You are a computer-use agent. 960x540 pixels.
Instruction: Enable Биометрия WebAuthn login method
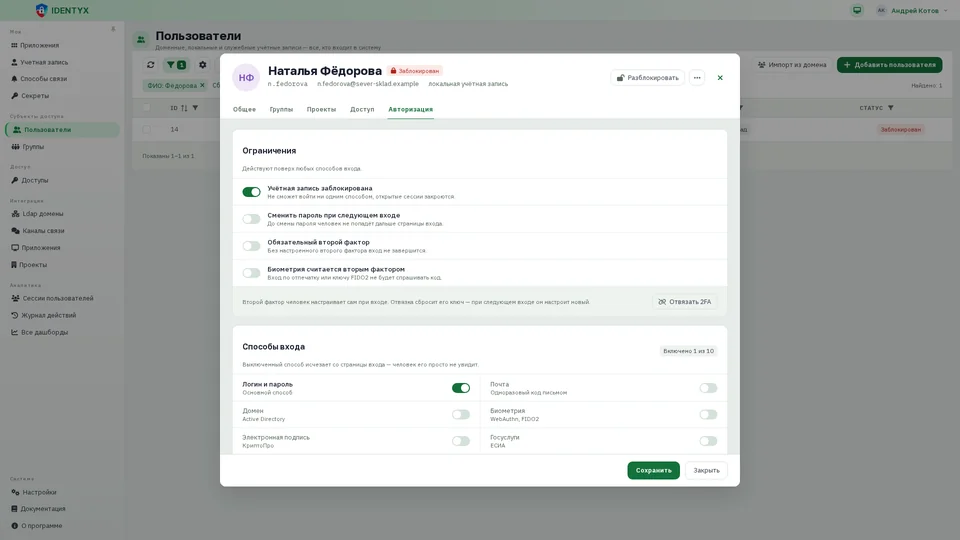(x=708, y=414)
